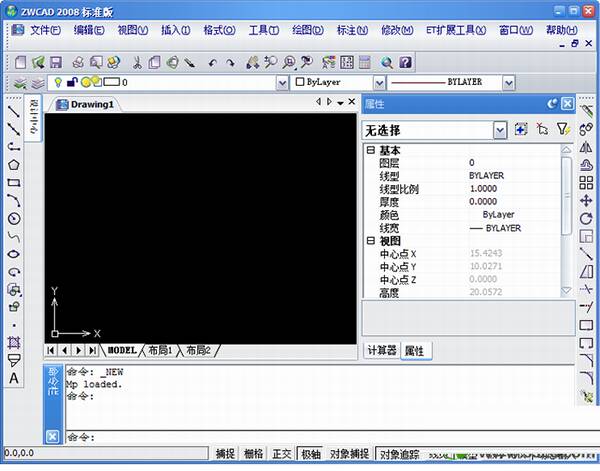Viewport: 600px width, 471px height.
Task: Switch to the 布局1 layout tab
Action: point(160,350)
